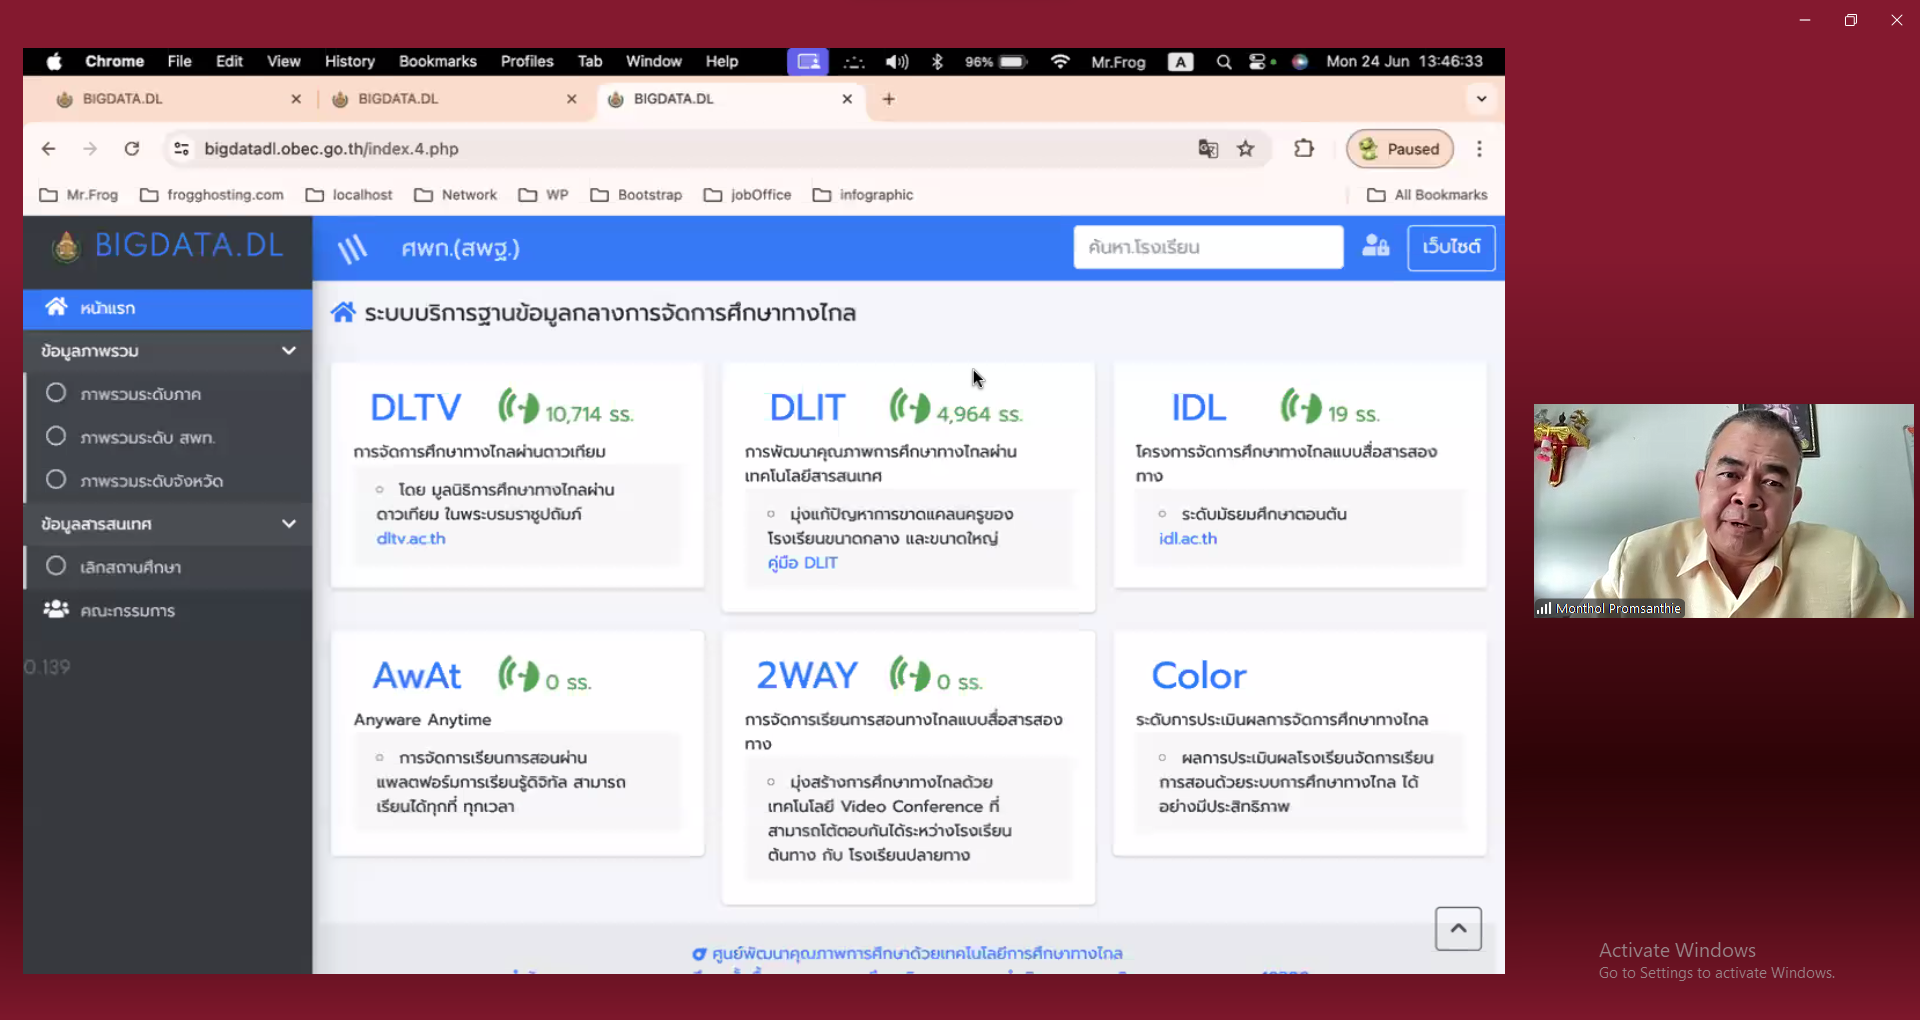Select ภาพรวมระดับภาค radio option in sidebar
This screenshot has width=1920, height=1020.
point(56,393)
